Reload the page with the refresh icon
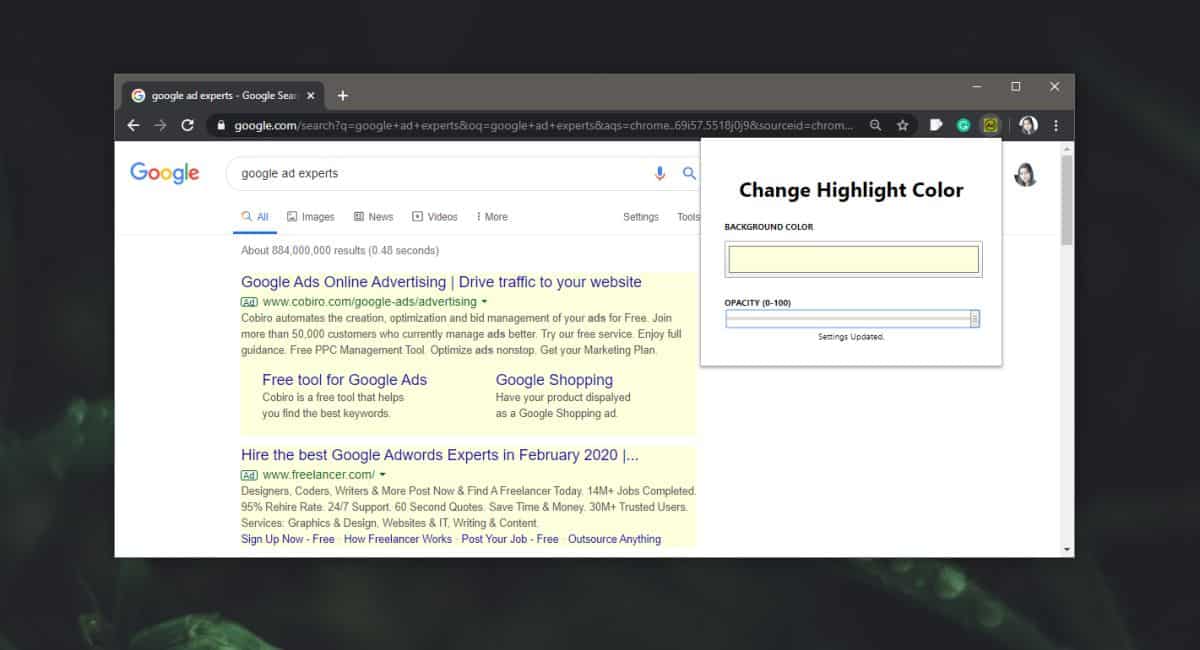Image resolution: width=1200 pixels, height=650 pixels. (x=187, y=125)
